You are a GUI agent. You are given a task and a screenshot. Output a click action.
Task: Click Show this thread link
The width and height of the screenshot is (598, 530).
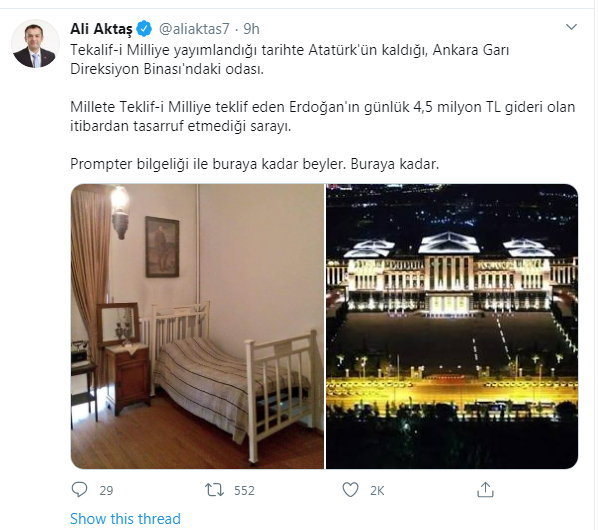(125, 519)
